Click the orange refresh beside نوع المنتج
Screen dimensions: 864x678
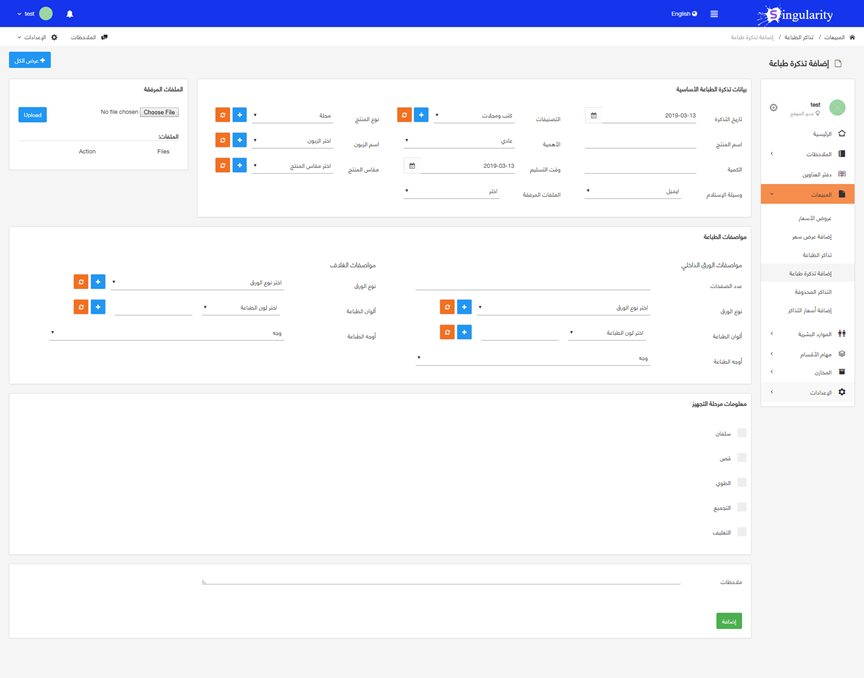(223, 115)
